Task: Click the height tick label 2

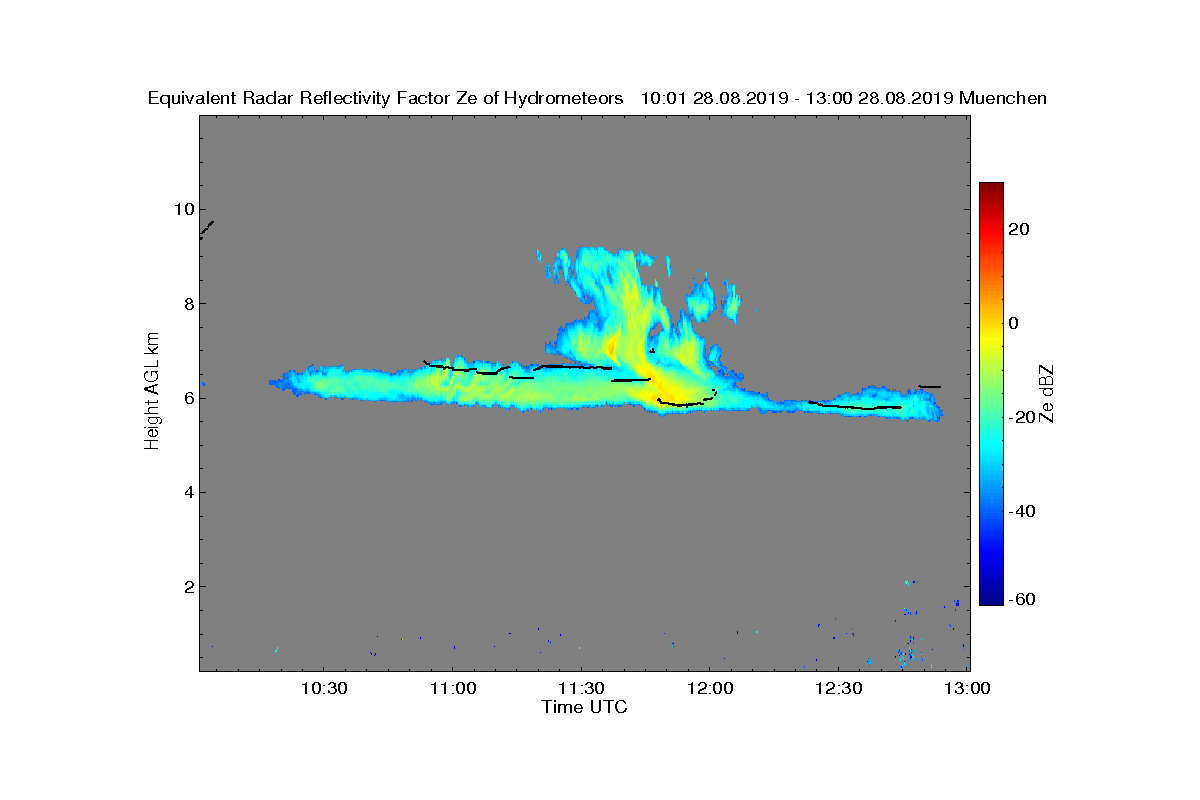Action: coord(187,586)
